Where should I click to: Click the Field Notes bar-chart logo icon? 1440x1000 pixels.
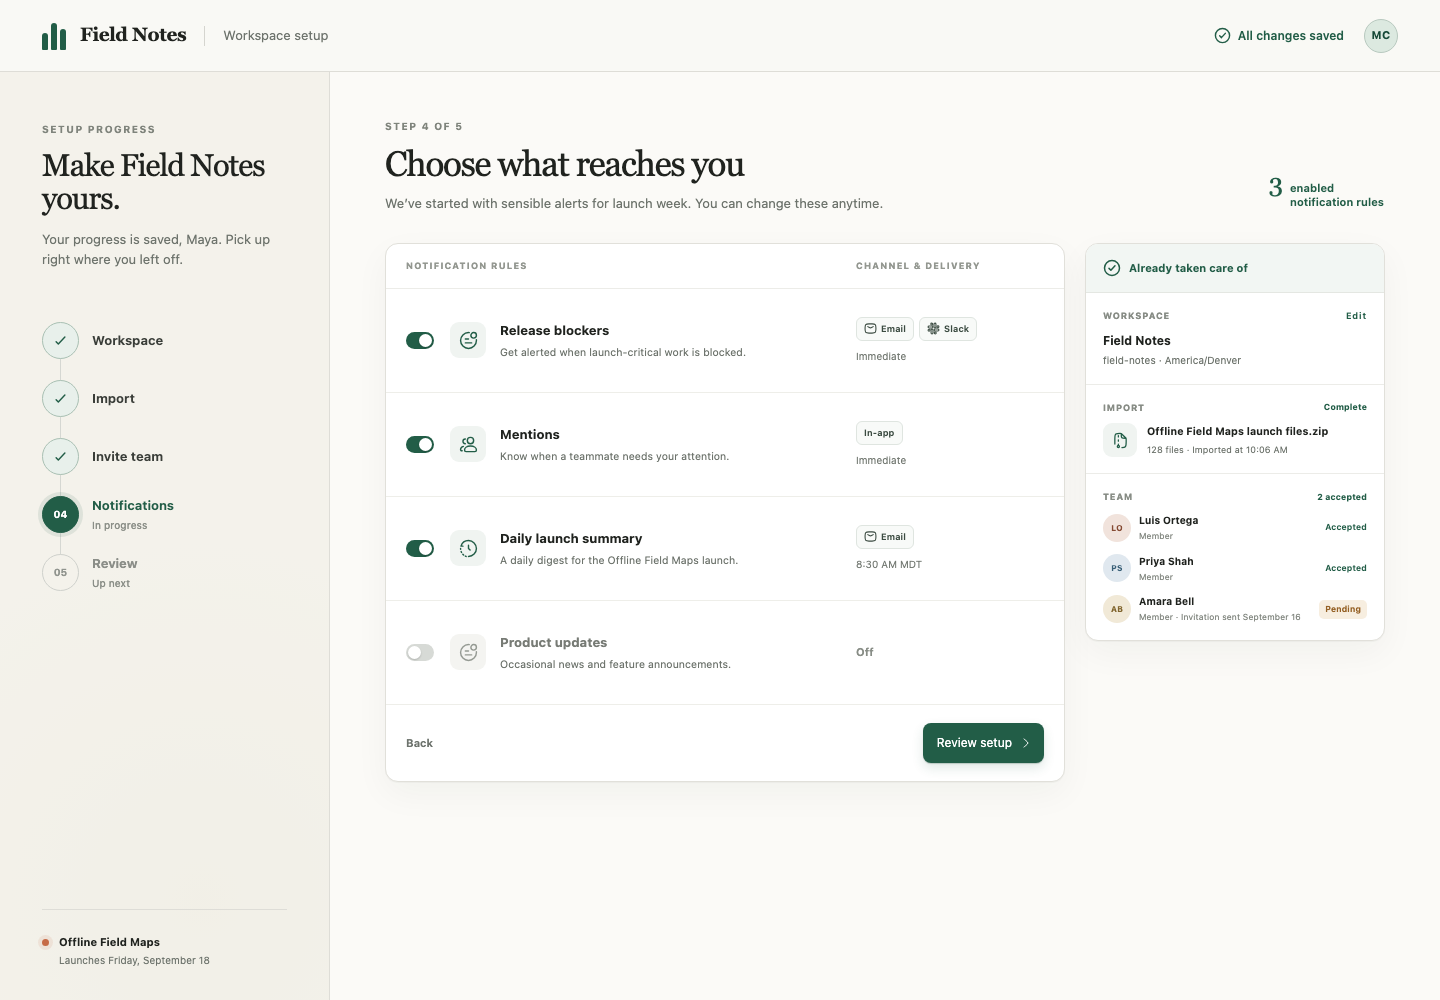tap(54, 36)
